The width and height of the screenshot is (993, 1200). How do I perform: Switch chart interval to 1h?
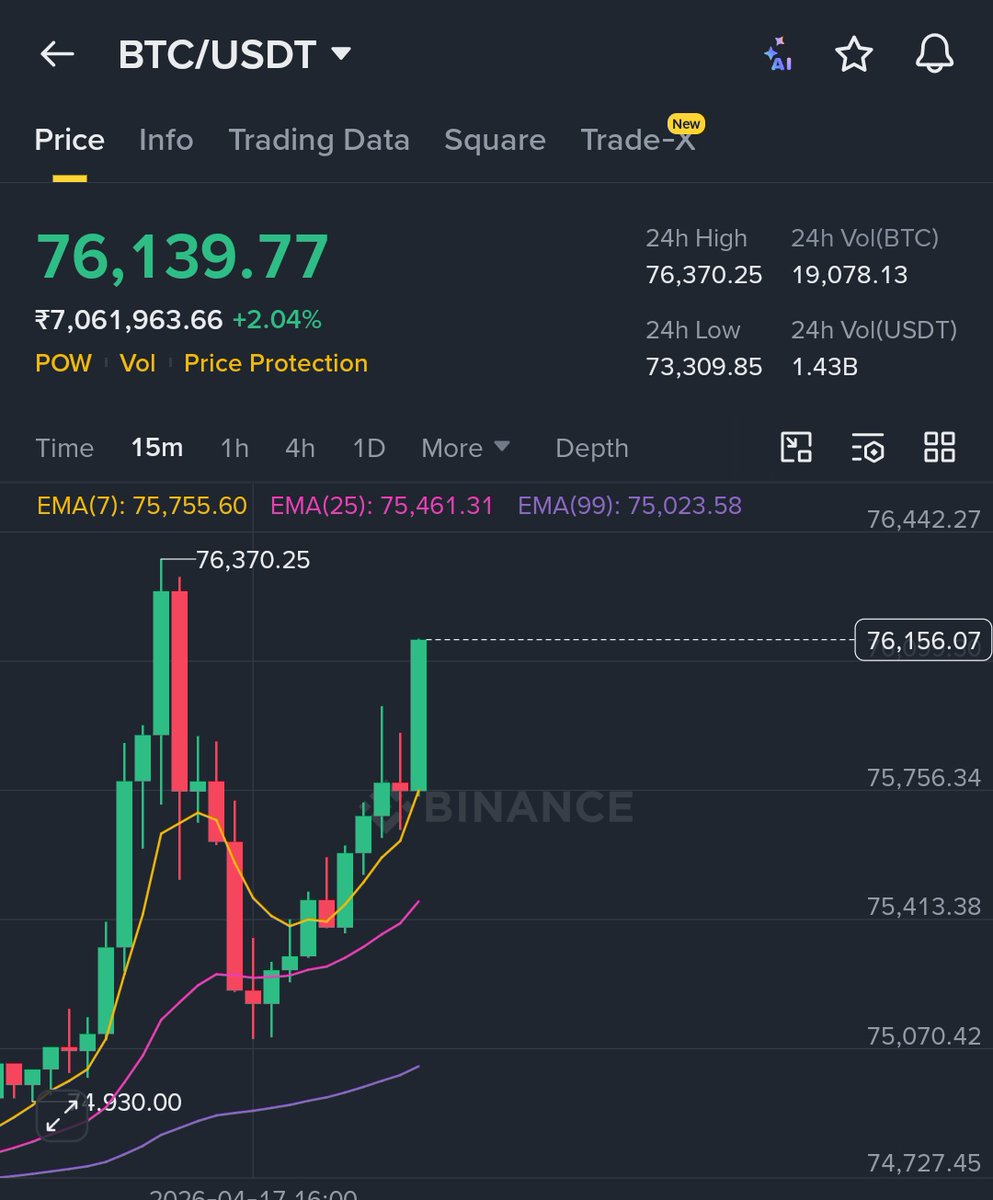coord(234,448)
